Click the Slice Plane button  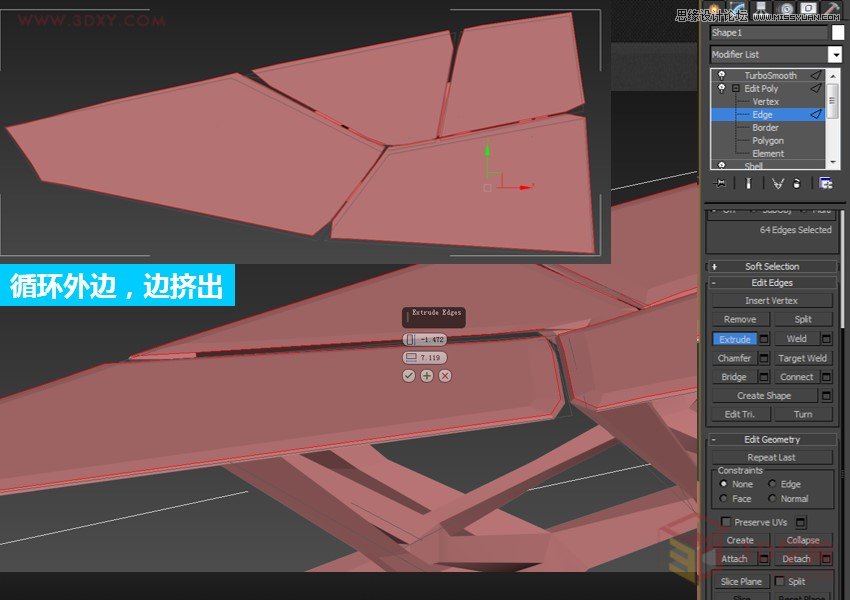coord(741,581)
